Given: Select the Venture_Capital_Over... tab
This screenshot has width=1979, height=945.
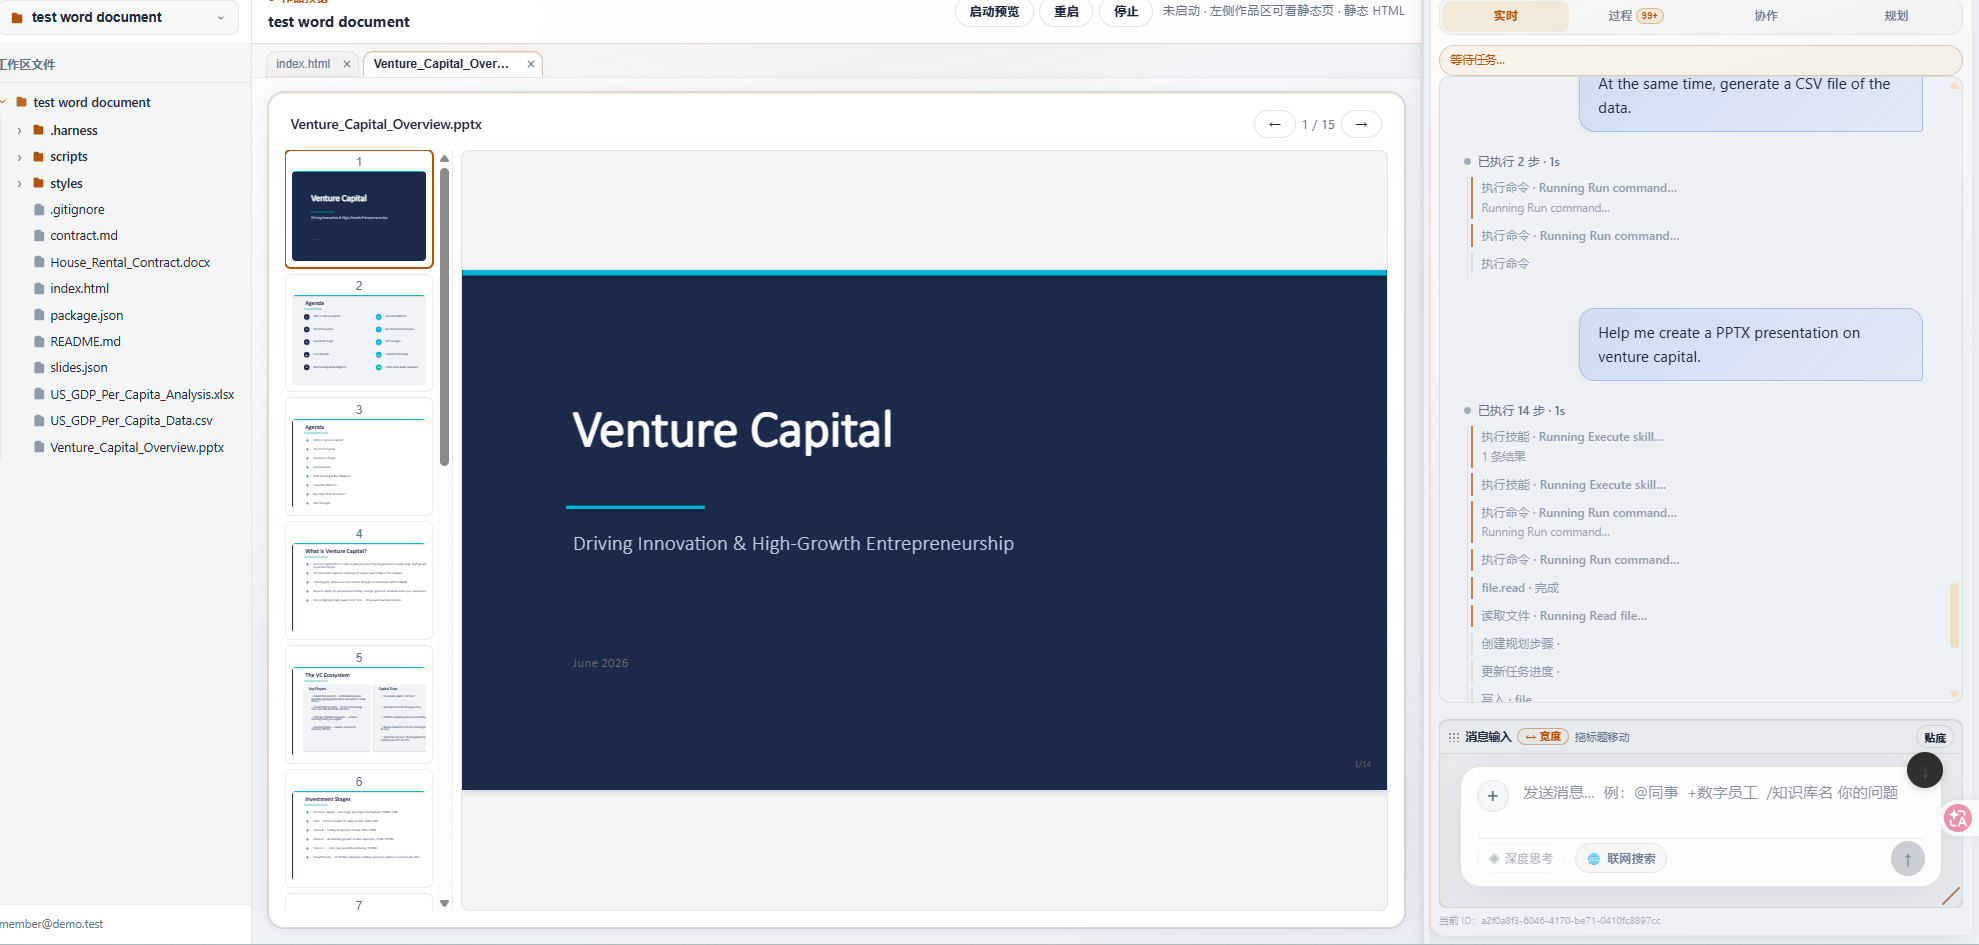Looking at the screenshot, I should [x=441, y=64].
